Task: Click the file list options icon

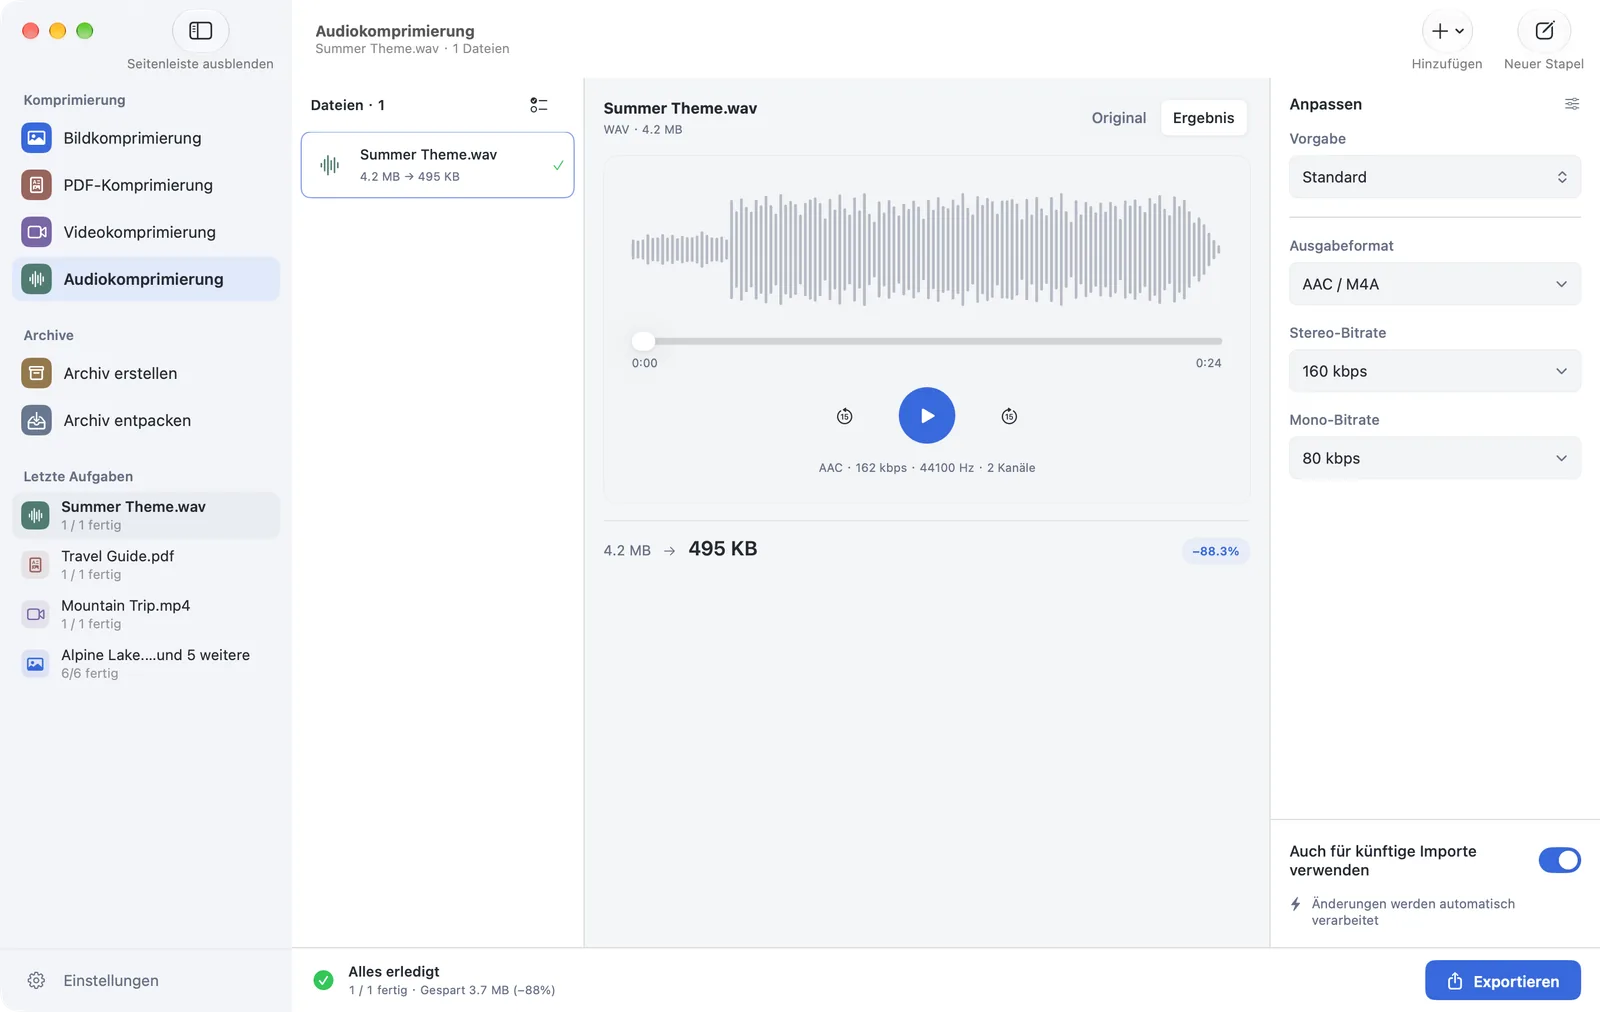Action: pos(539,105)
